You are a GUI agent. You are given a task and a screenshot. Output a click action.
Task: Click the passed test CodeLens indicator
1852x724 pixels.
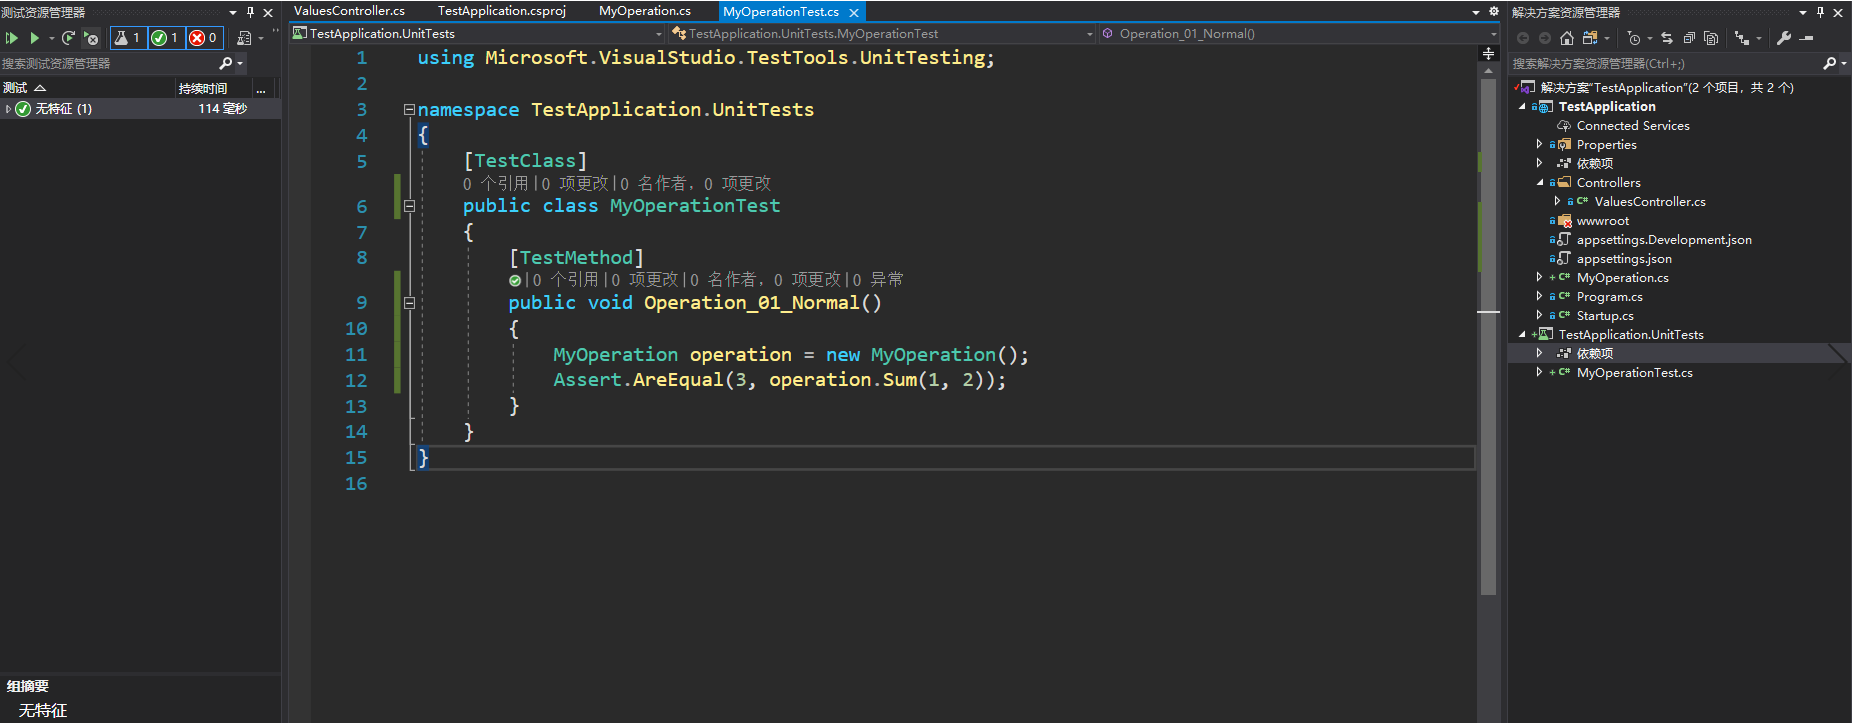pos(514,281)
